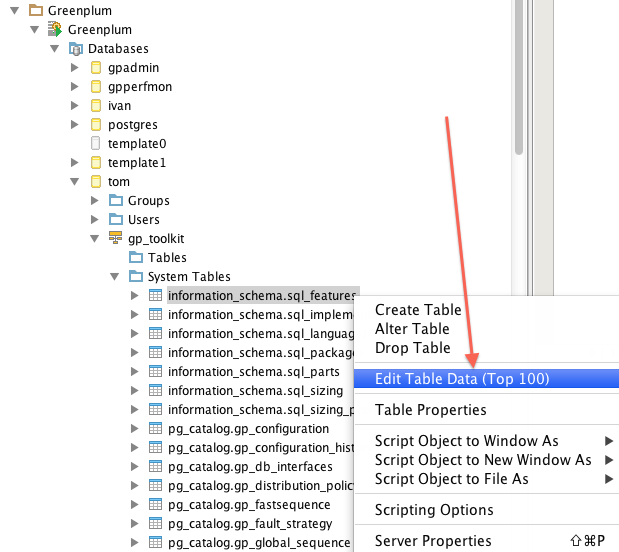
Task: Collapse the Greenplum server node
Action: pos(34,30)
